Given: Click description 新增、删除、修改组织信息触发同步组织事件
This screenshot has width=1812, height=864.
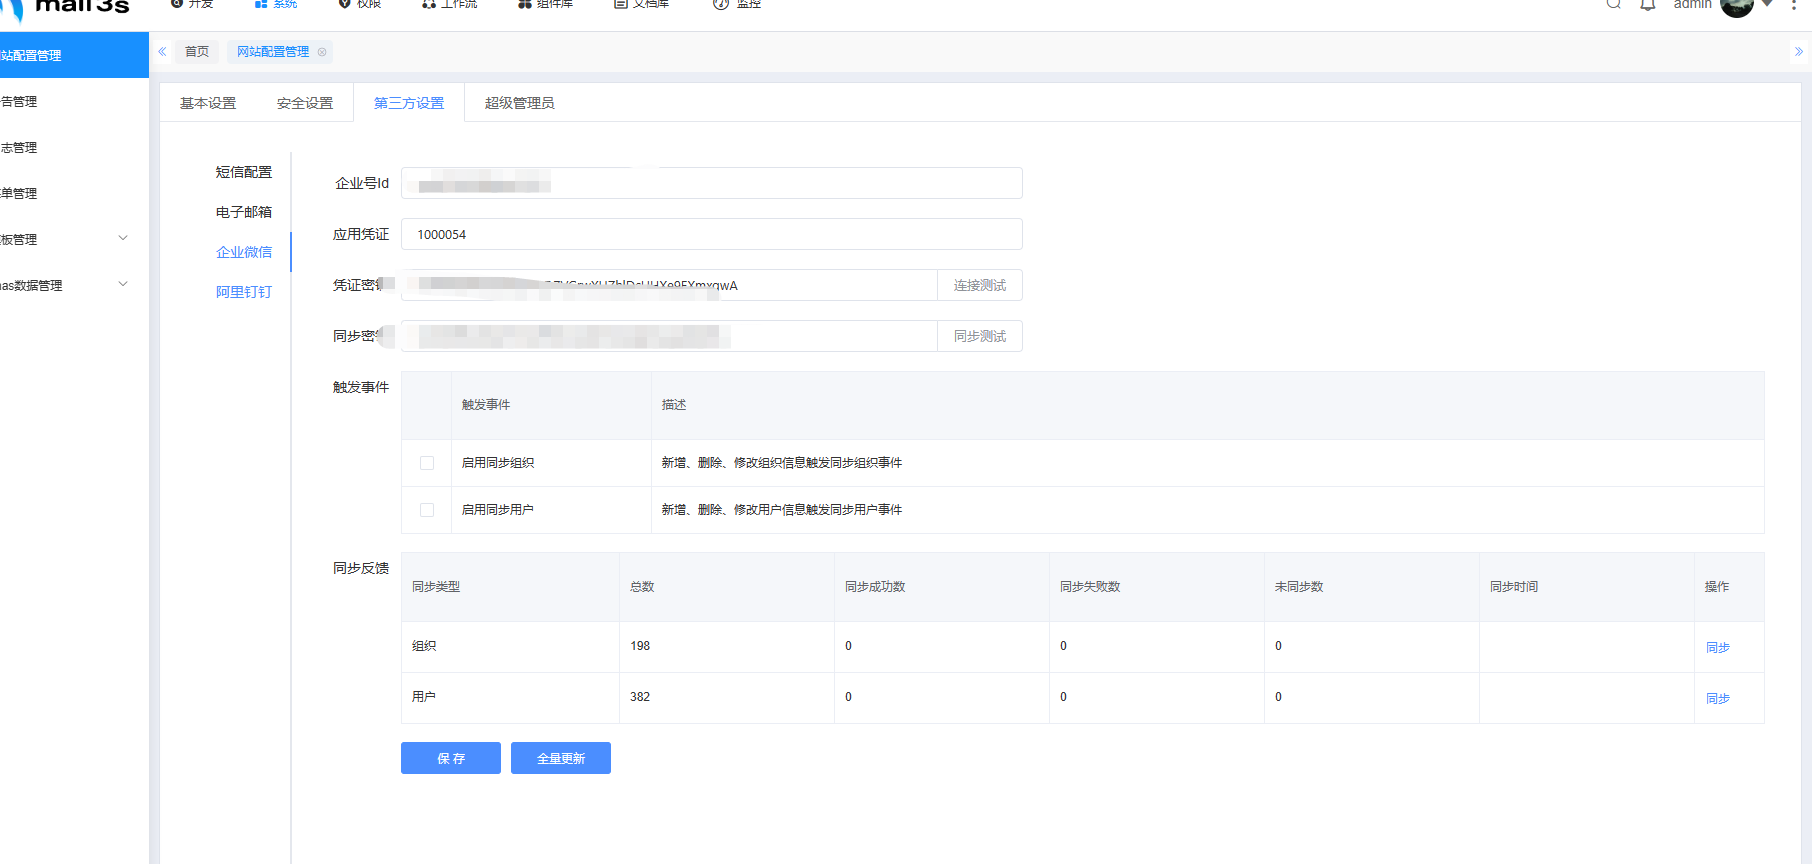Looking at the screenshot, I should pos(782,463).
